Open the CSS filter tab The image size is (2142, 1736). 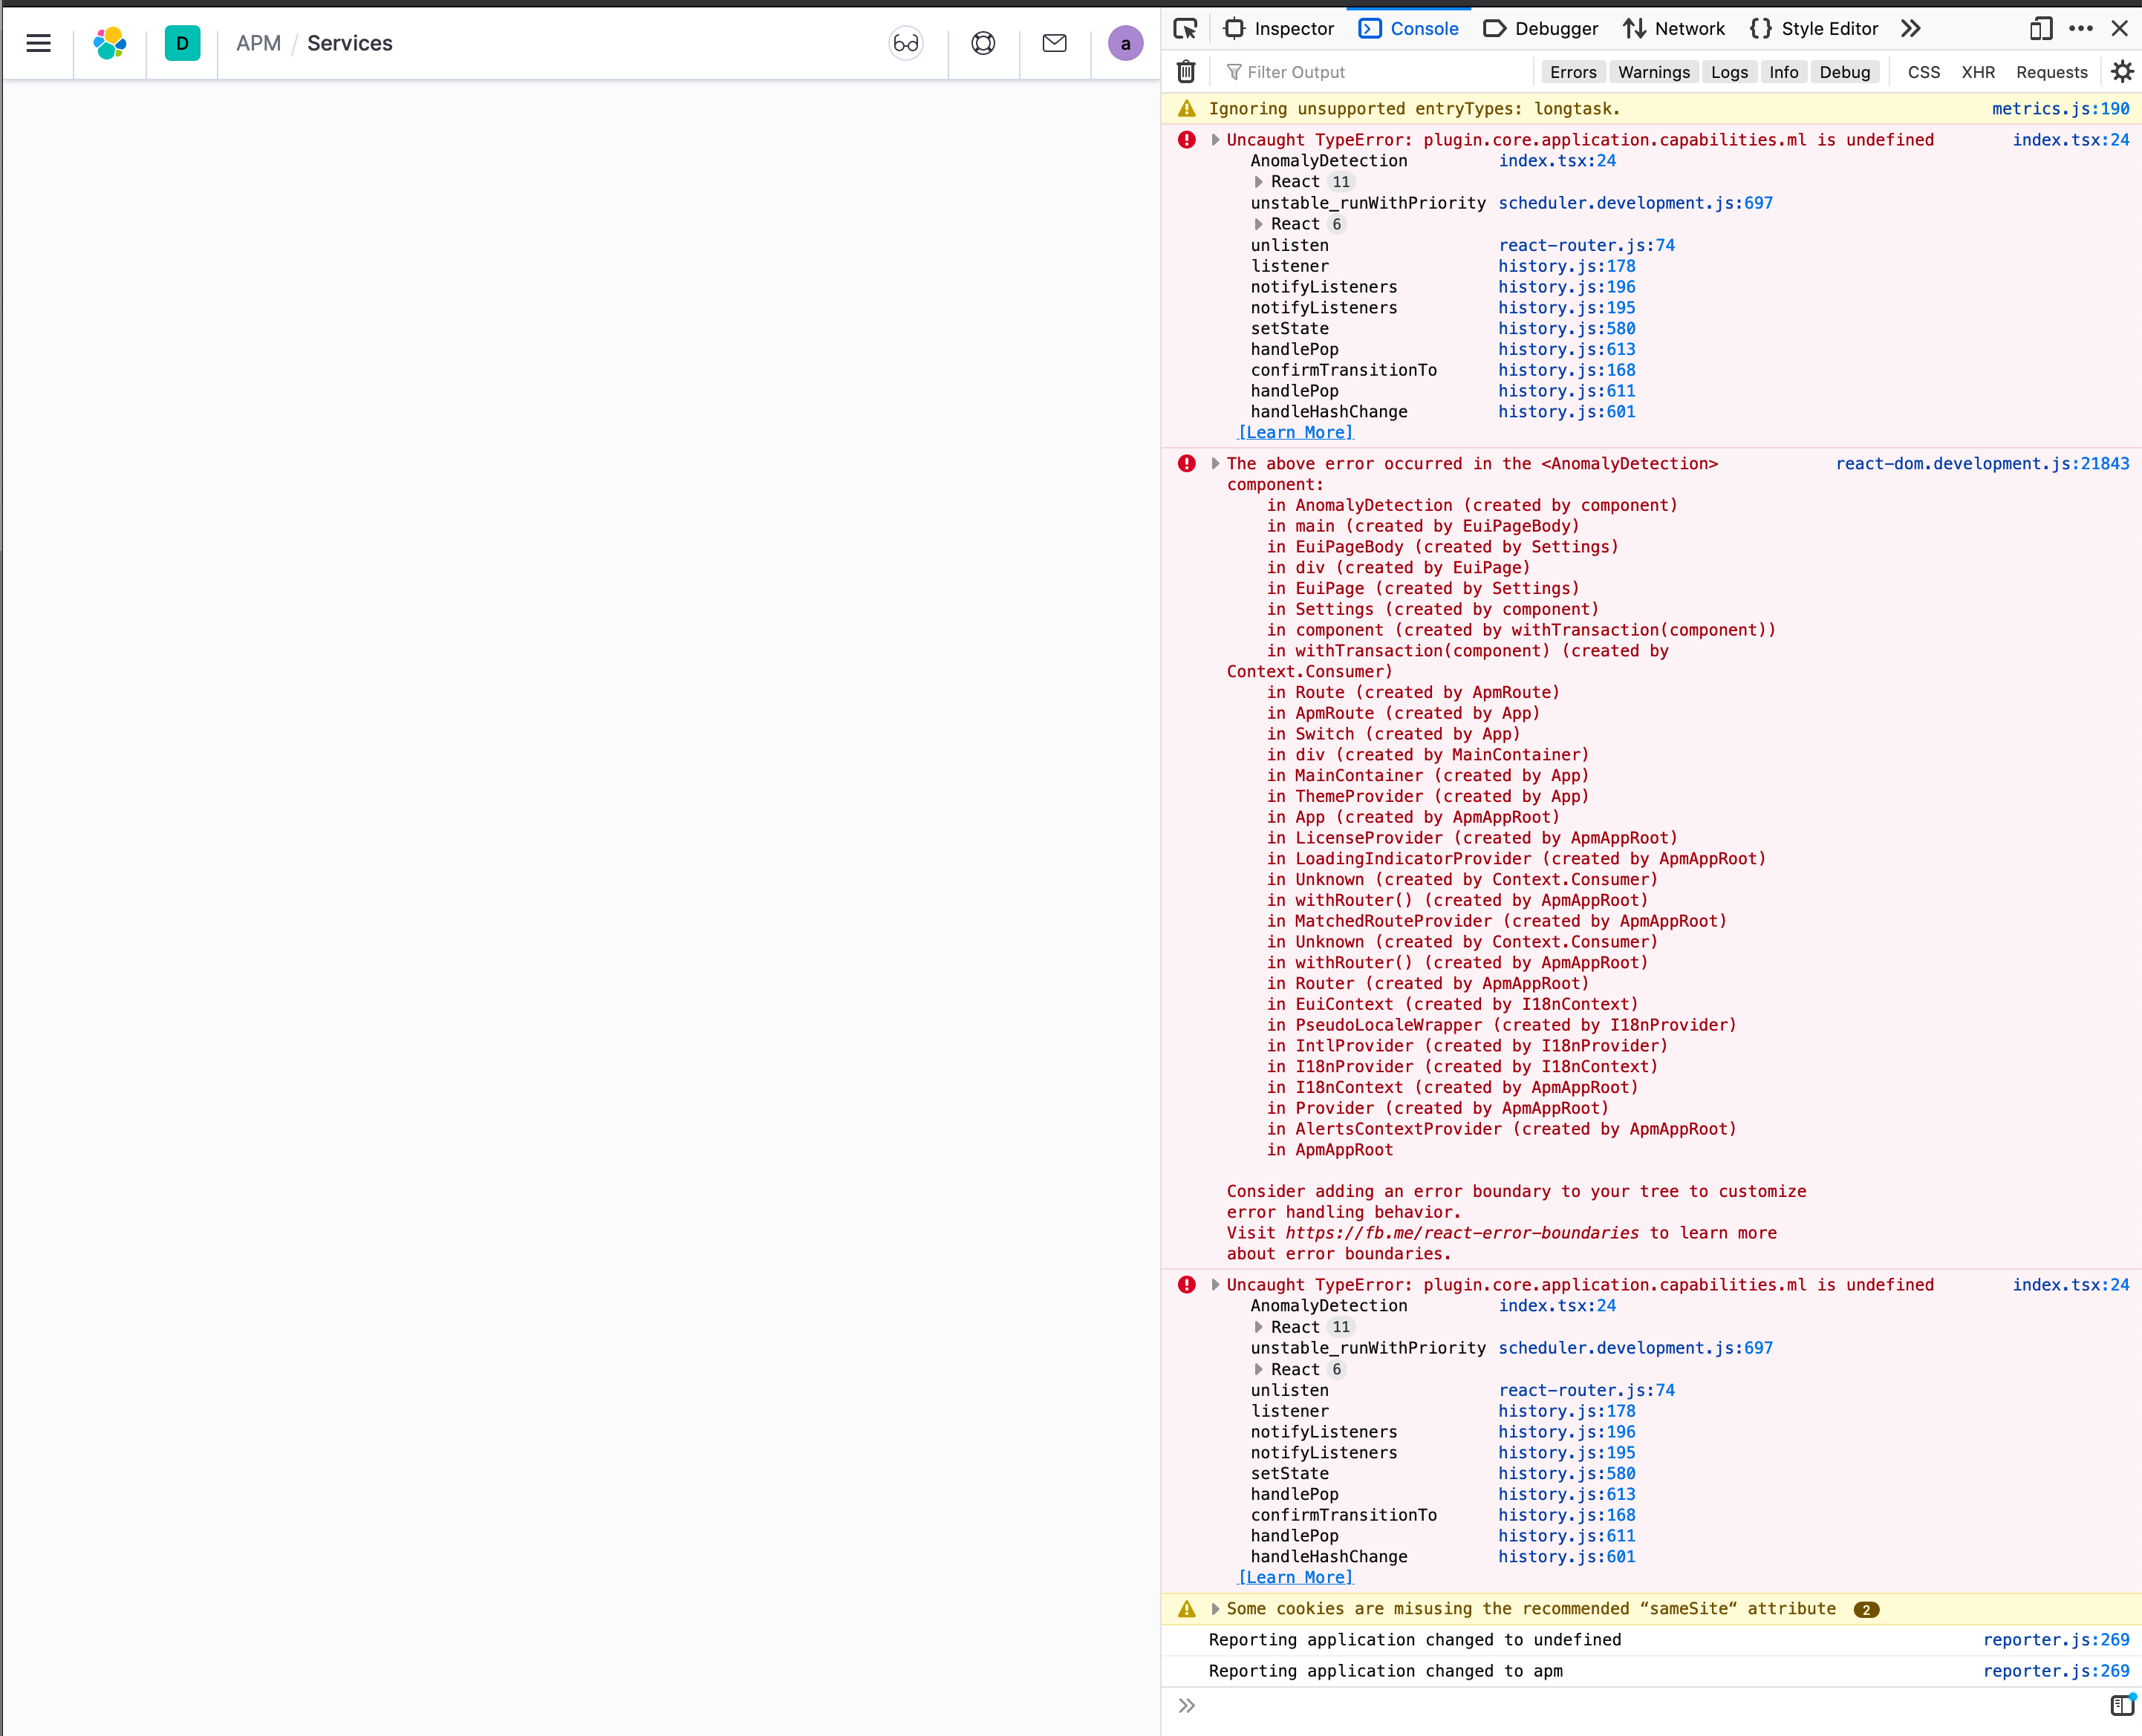coord(1921,71)
